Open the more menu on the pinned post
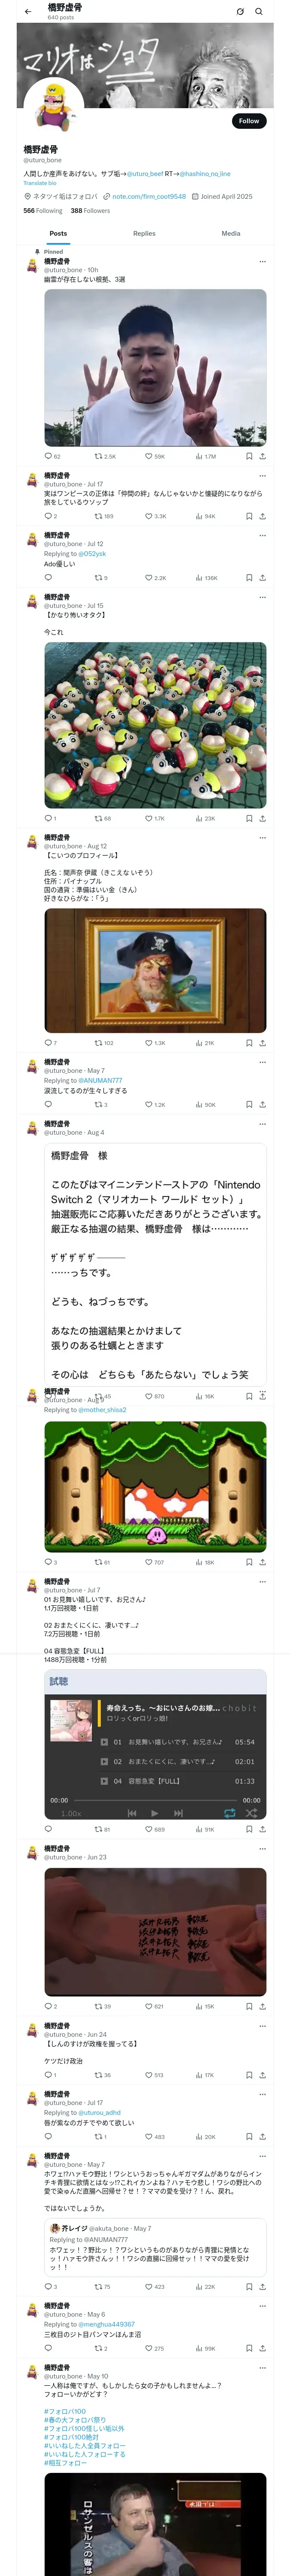 (263, 262)
